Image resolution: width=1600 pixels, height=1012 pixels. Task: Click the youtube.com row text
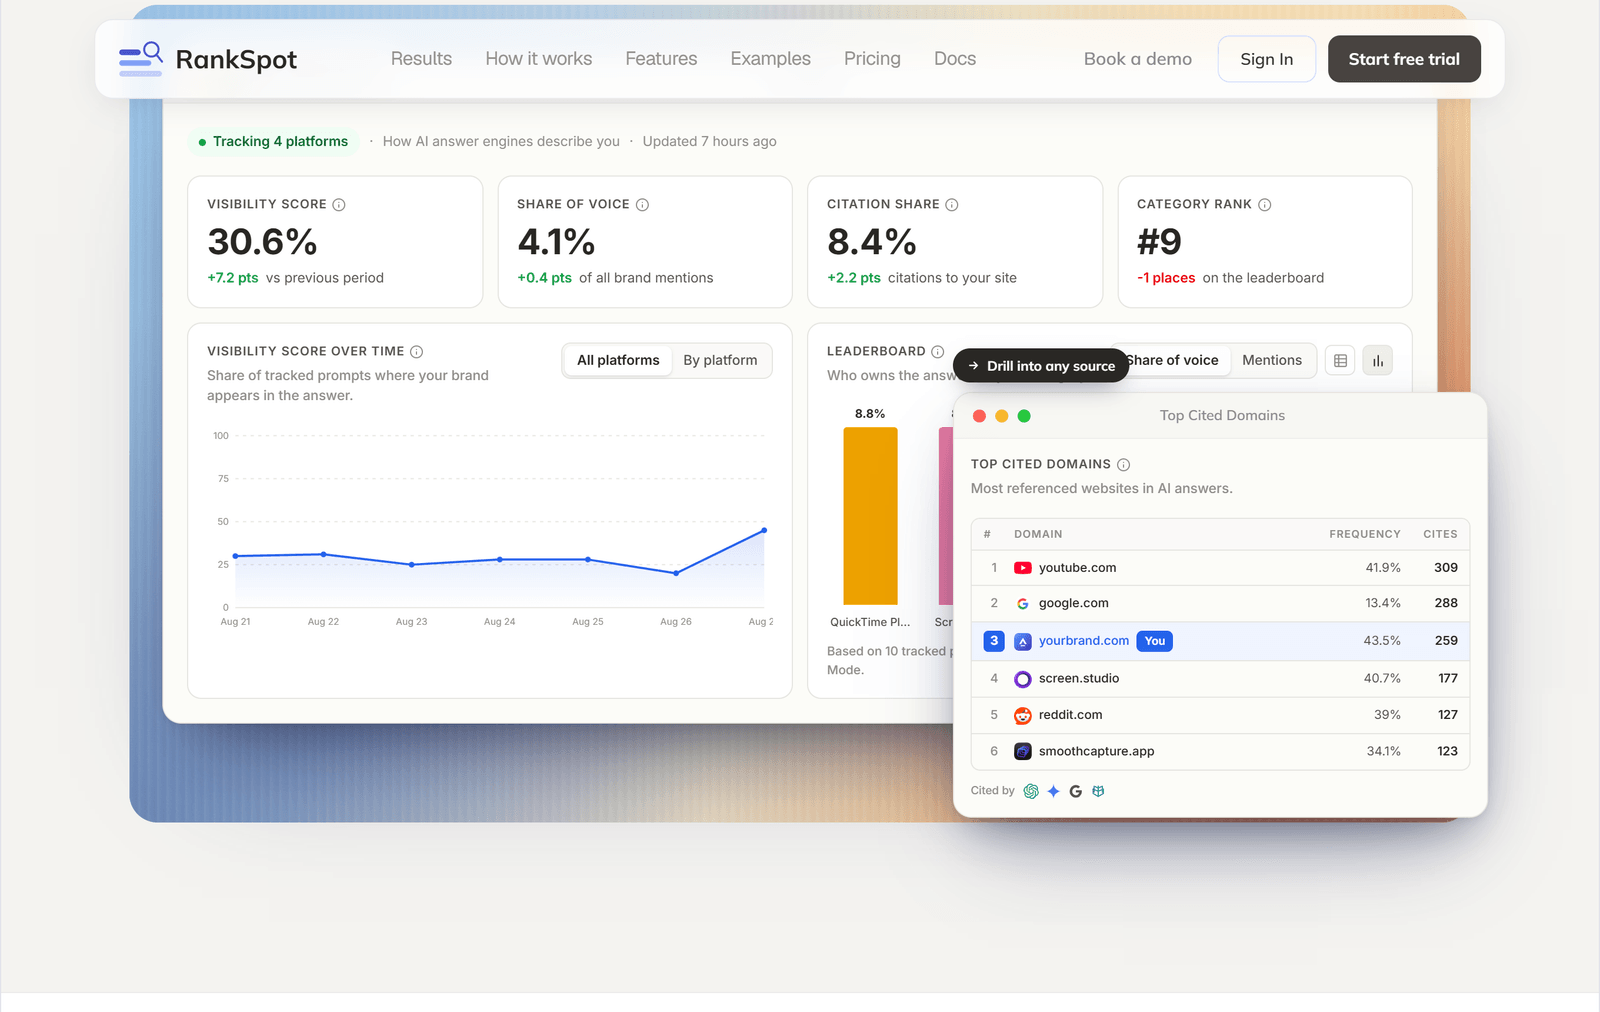click(1077, 568)
